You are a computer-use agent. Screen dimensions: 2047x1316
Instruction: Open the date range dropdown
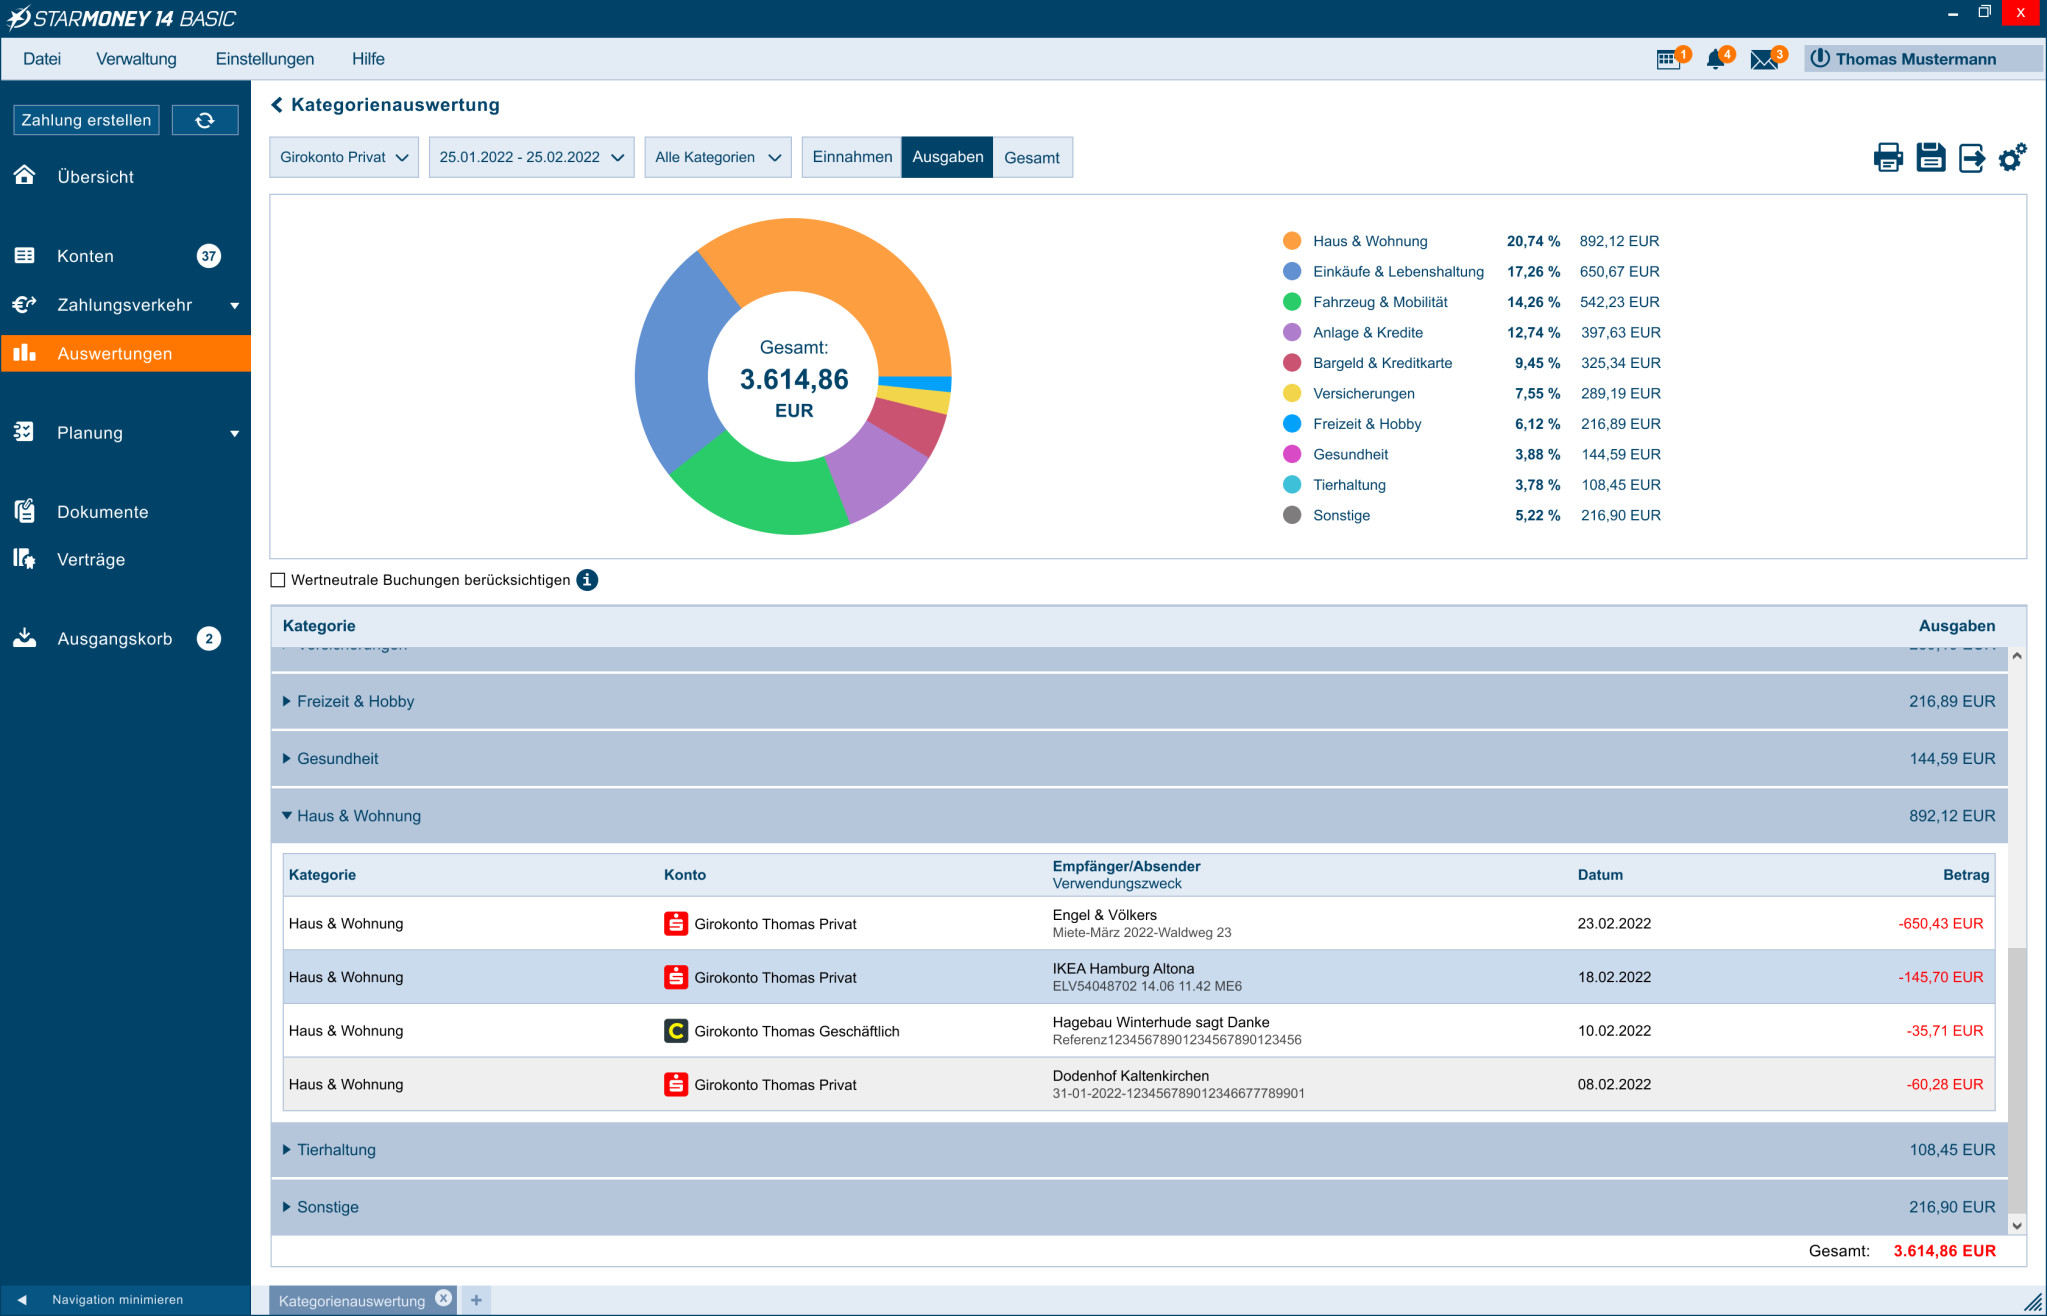tap(531, 157)
